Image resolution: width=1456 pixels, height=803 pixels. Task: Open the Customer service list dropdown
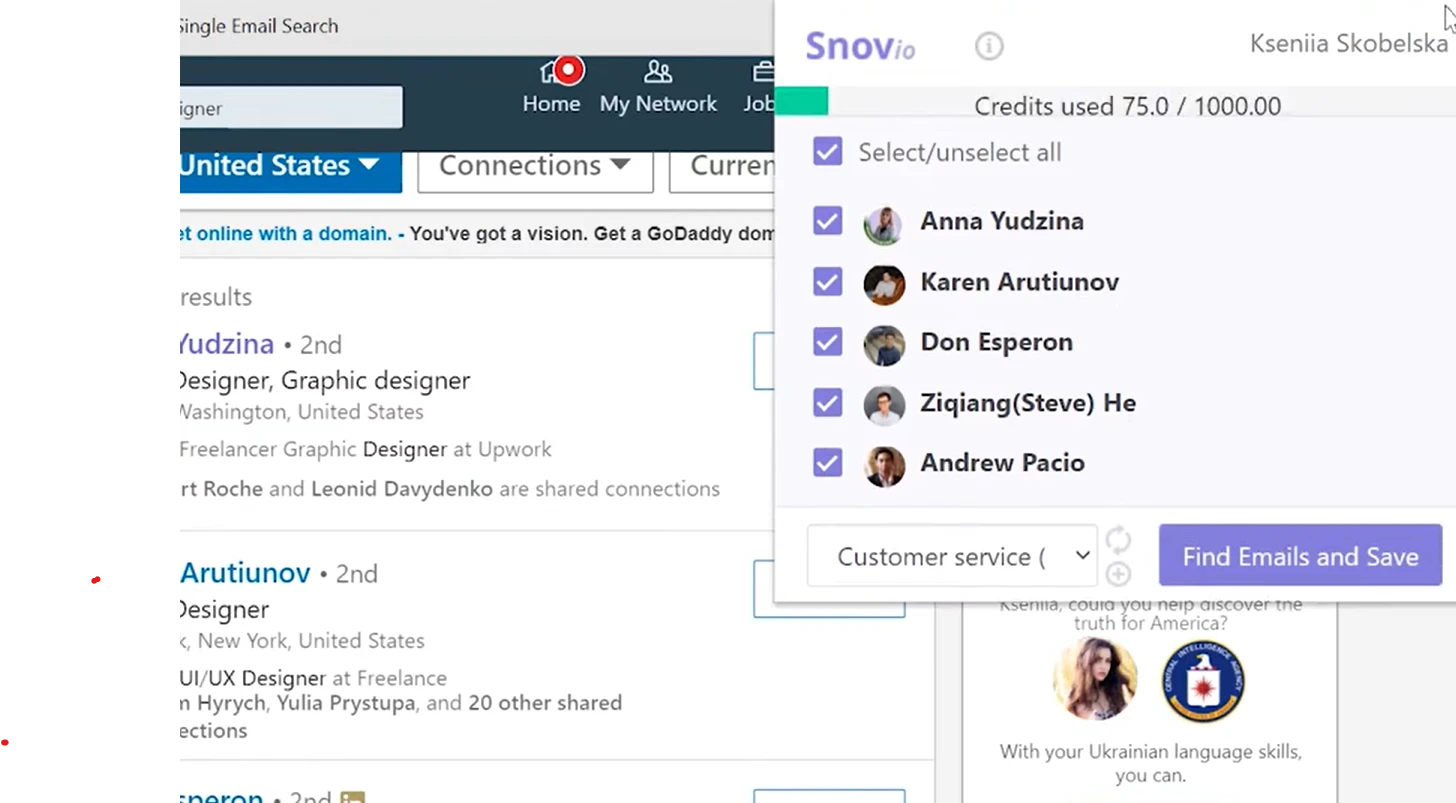[951, 556]
